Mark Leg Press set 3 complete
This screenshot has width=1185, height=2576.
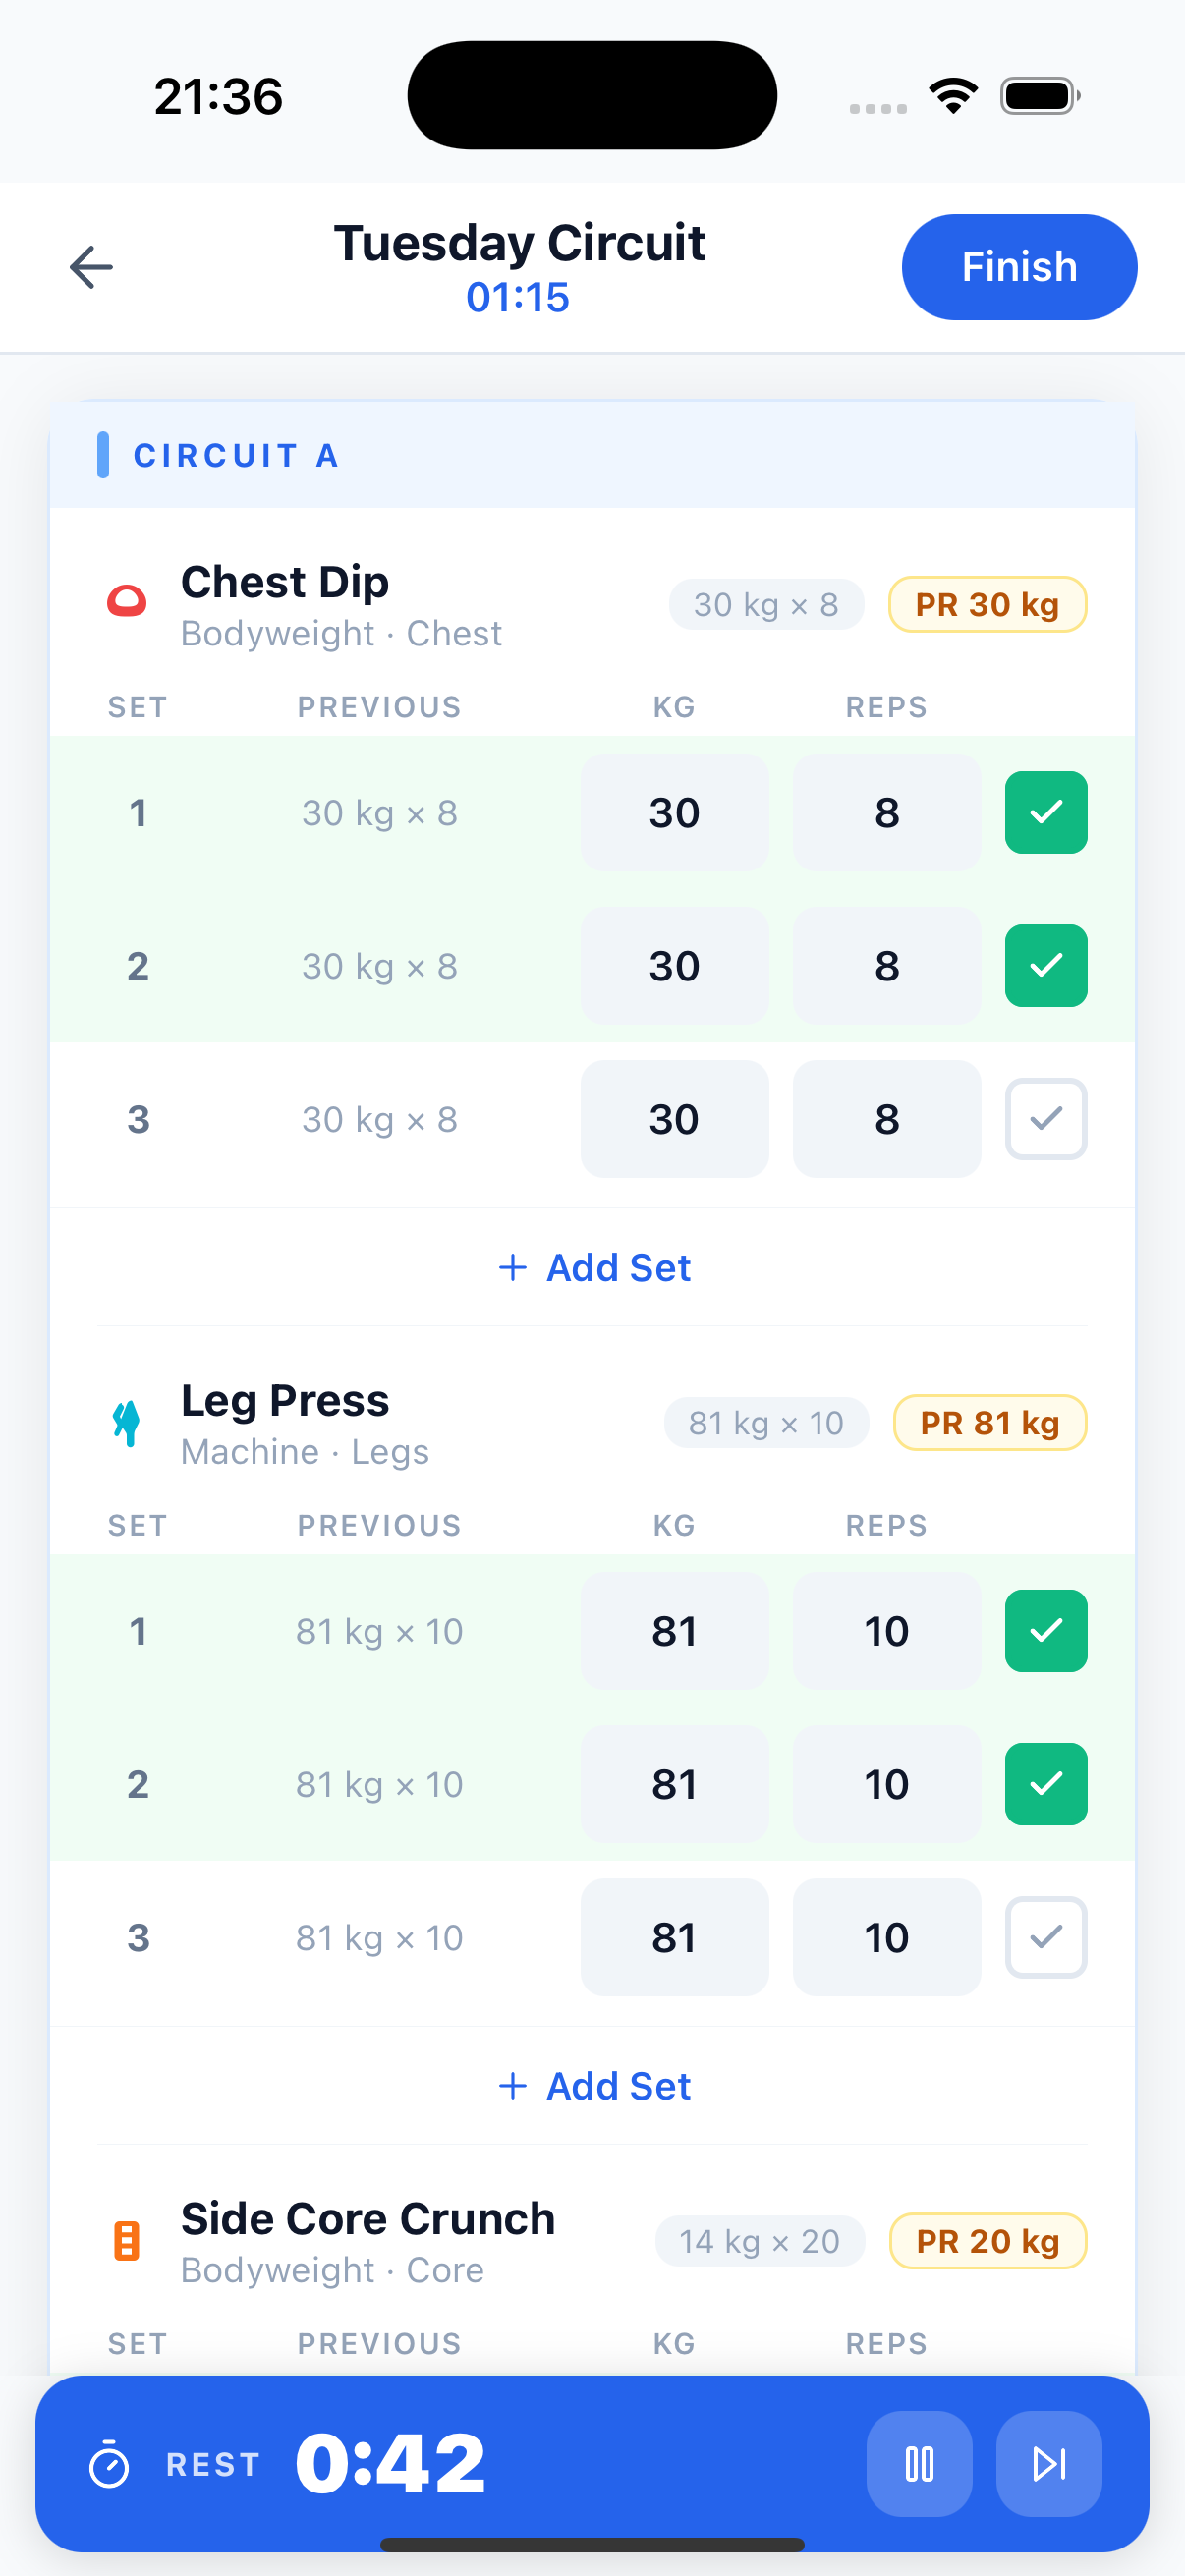(1045, 1937)
